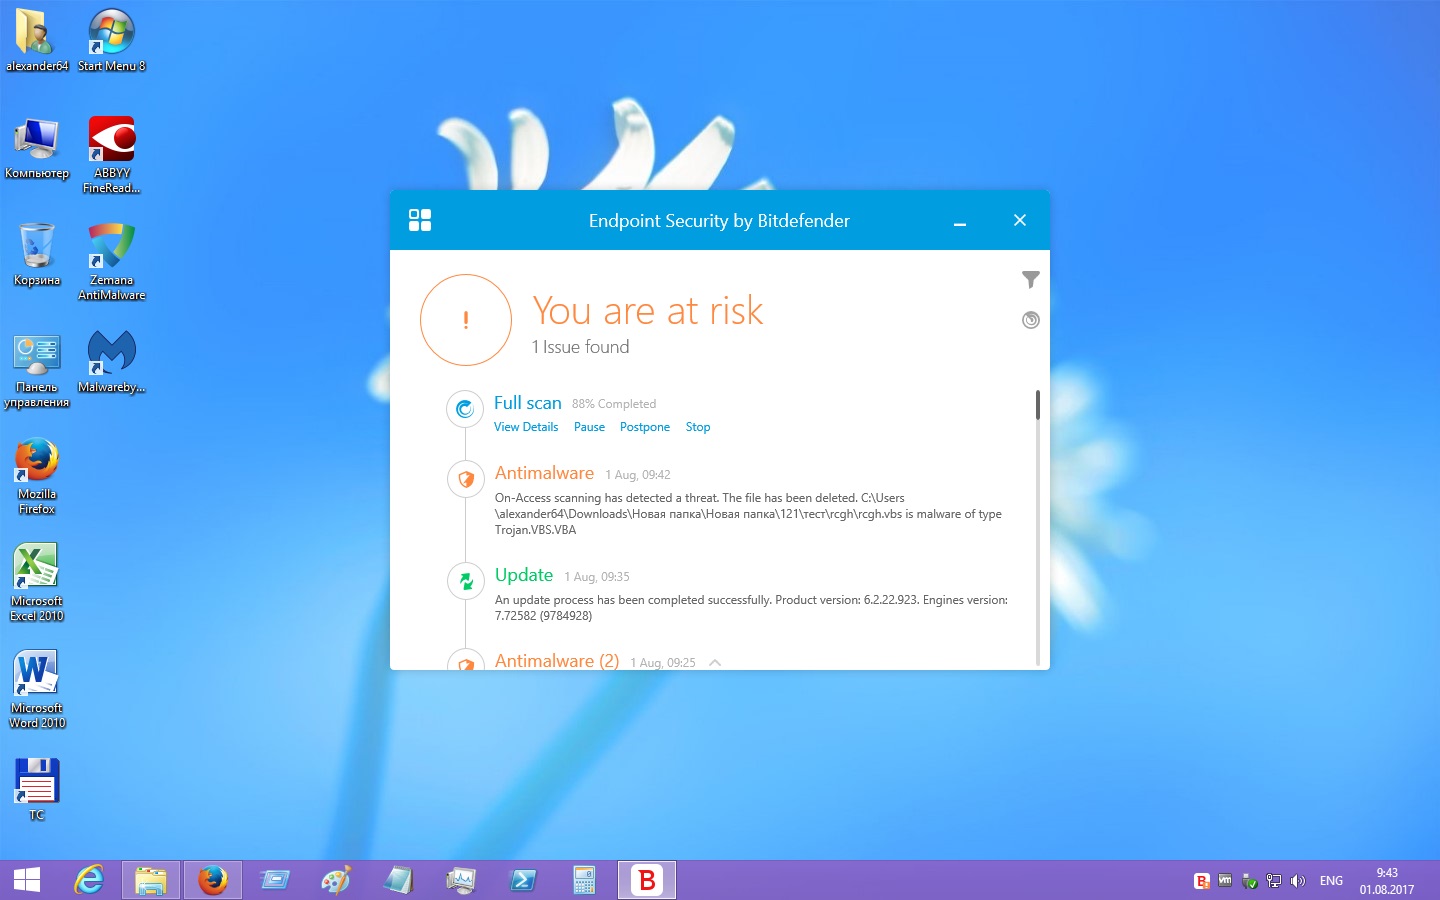Click the shield icon beside Antimalware 09:42 event
Image resolution: width=1440 pixels, height=900 pixels.
(x=466, y=479)
